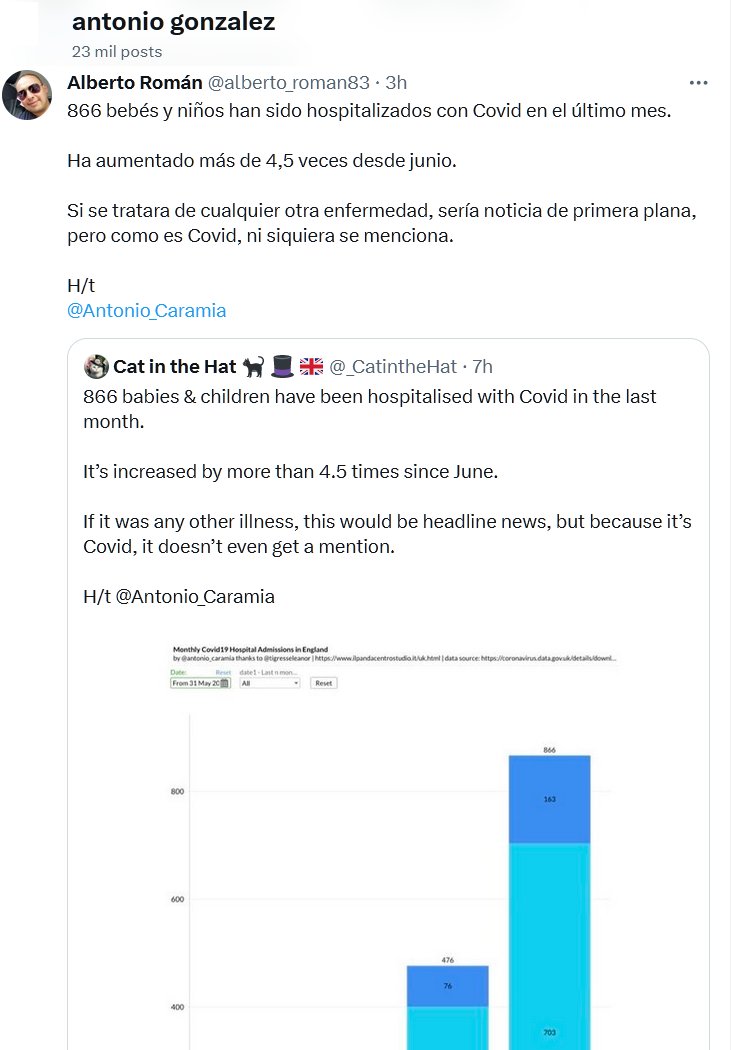Expand the "All" dropdown in the chart

[x=269, y=683]
